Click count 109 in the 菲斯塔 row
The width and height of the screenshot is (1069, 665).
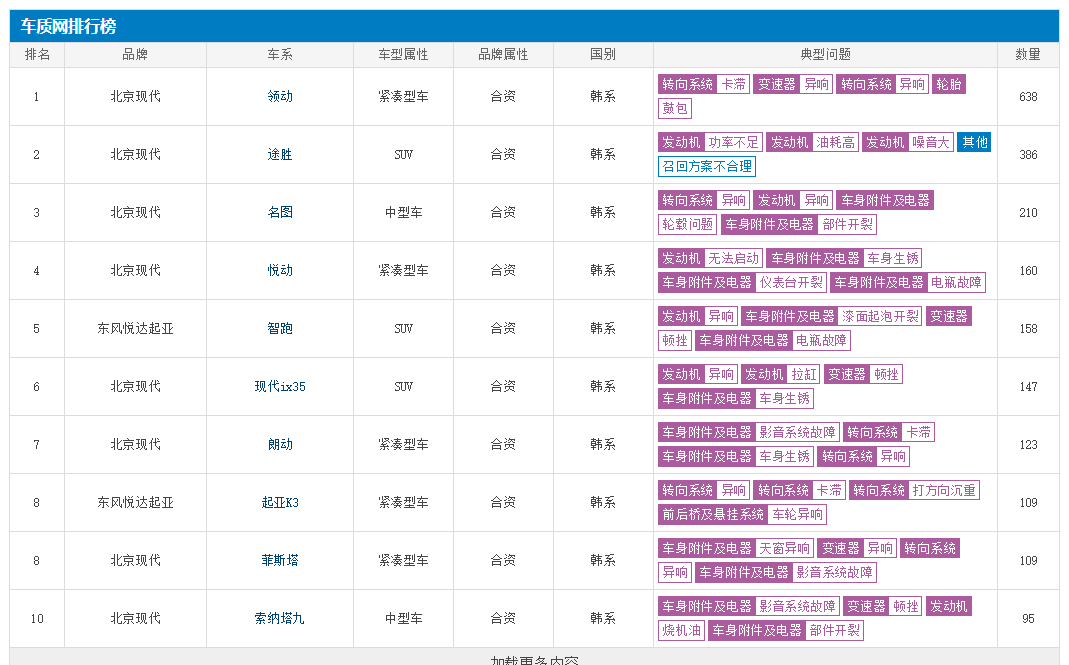click(x=1028, y=561)
